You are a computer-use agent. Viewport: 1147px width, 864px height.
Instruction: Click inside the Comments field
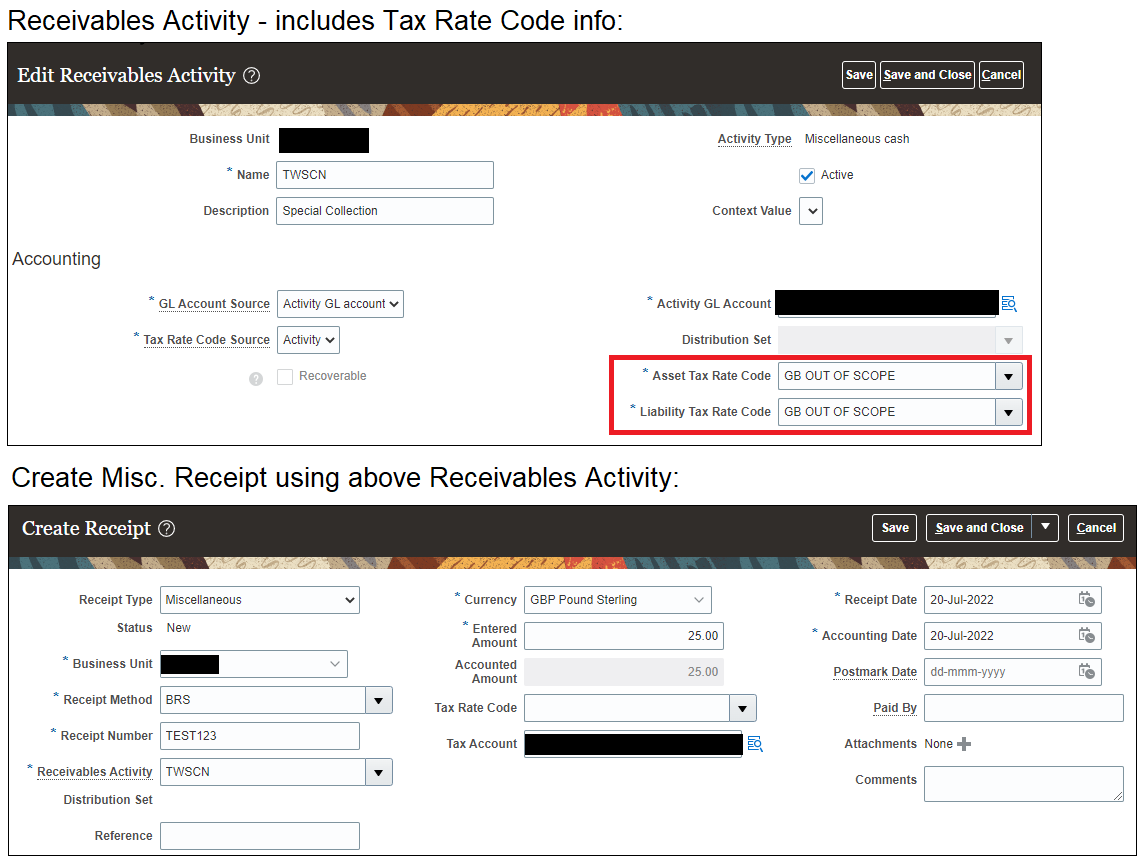[1022, 783]
